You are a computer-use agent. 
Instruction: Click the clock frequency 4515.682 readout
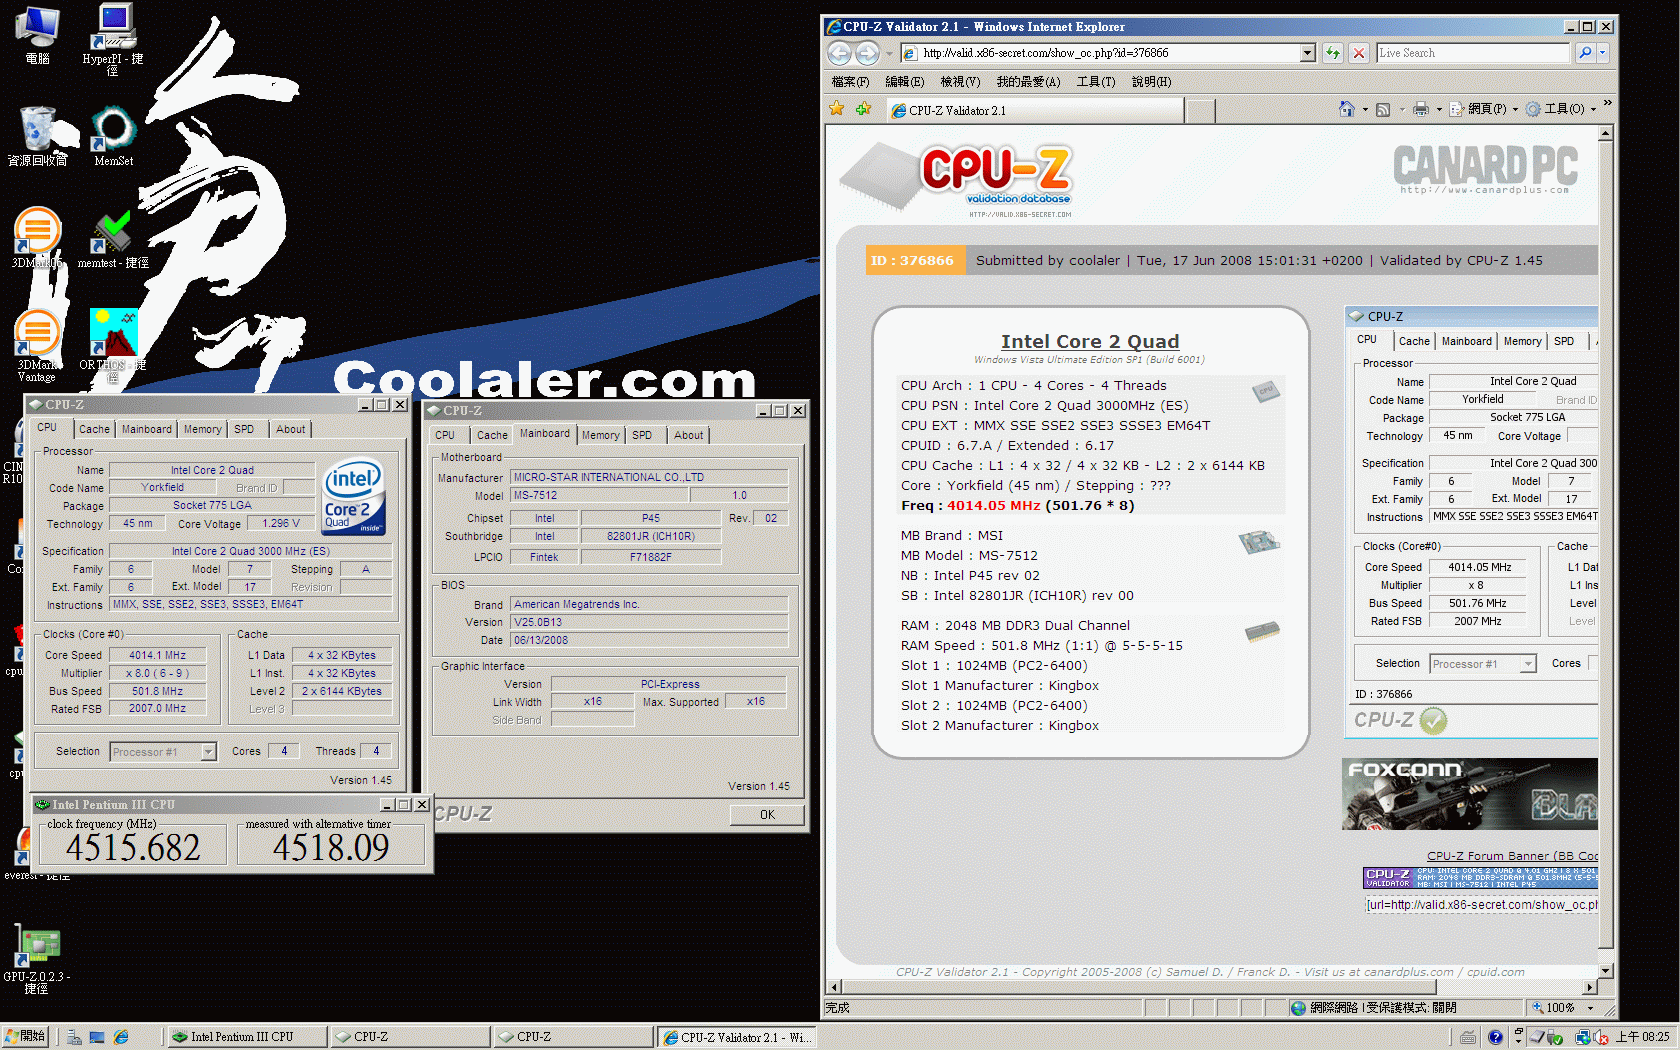(x=133, y=847)
